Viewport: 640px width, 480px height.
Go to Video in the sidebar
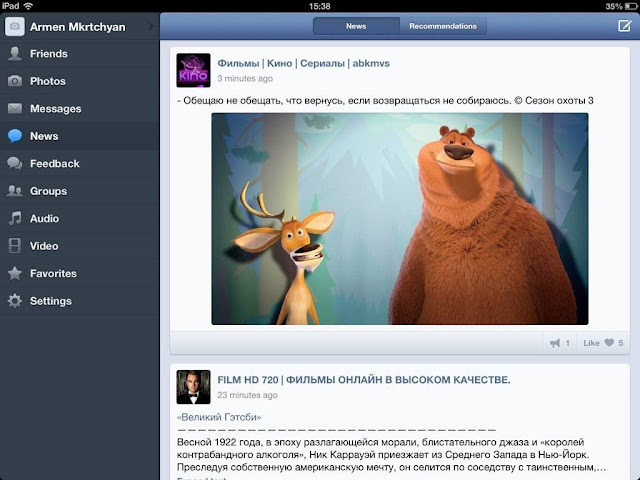pyautogui.click(x=80, y=246)
